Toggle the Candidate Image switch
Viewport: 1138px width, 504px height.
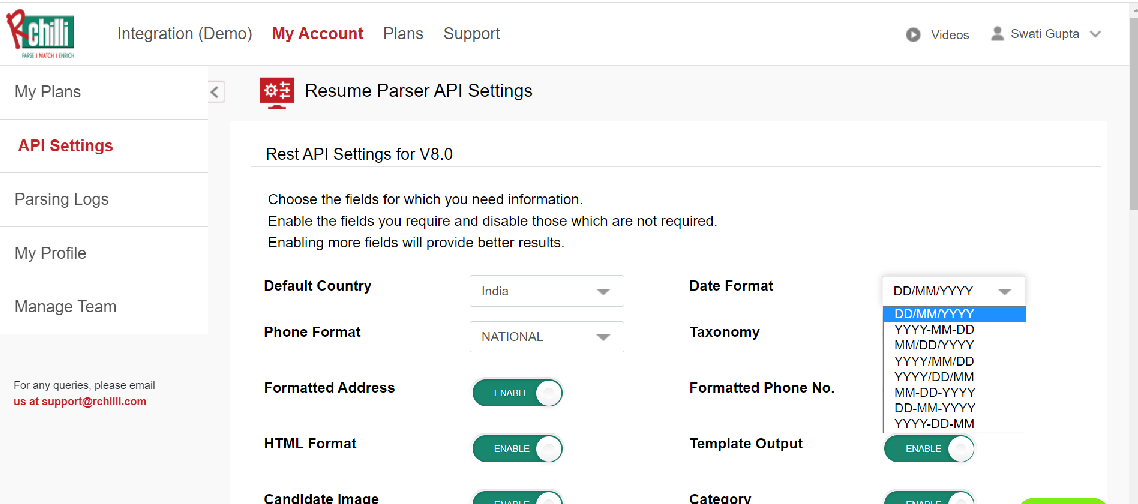(x=517, y=497)
